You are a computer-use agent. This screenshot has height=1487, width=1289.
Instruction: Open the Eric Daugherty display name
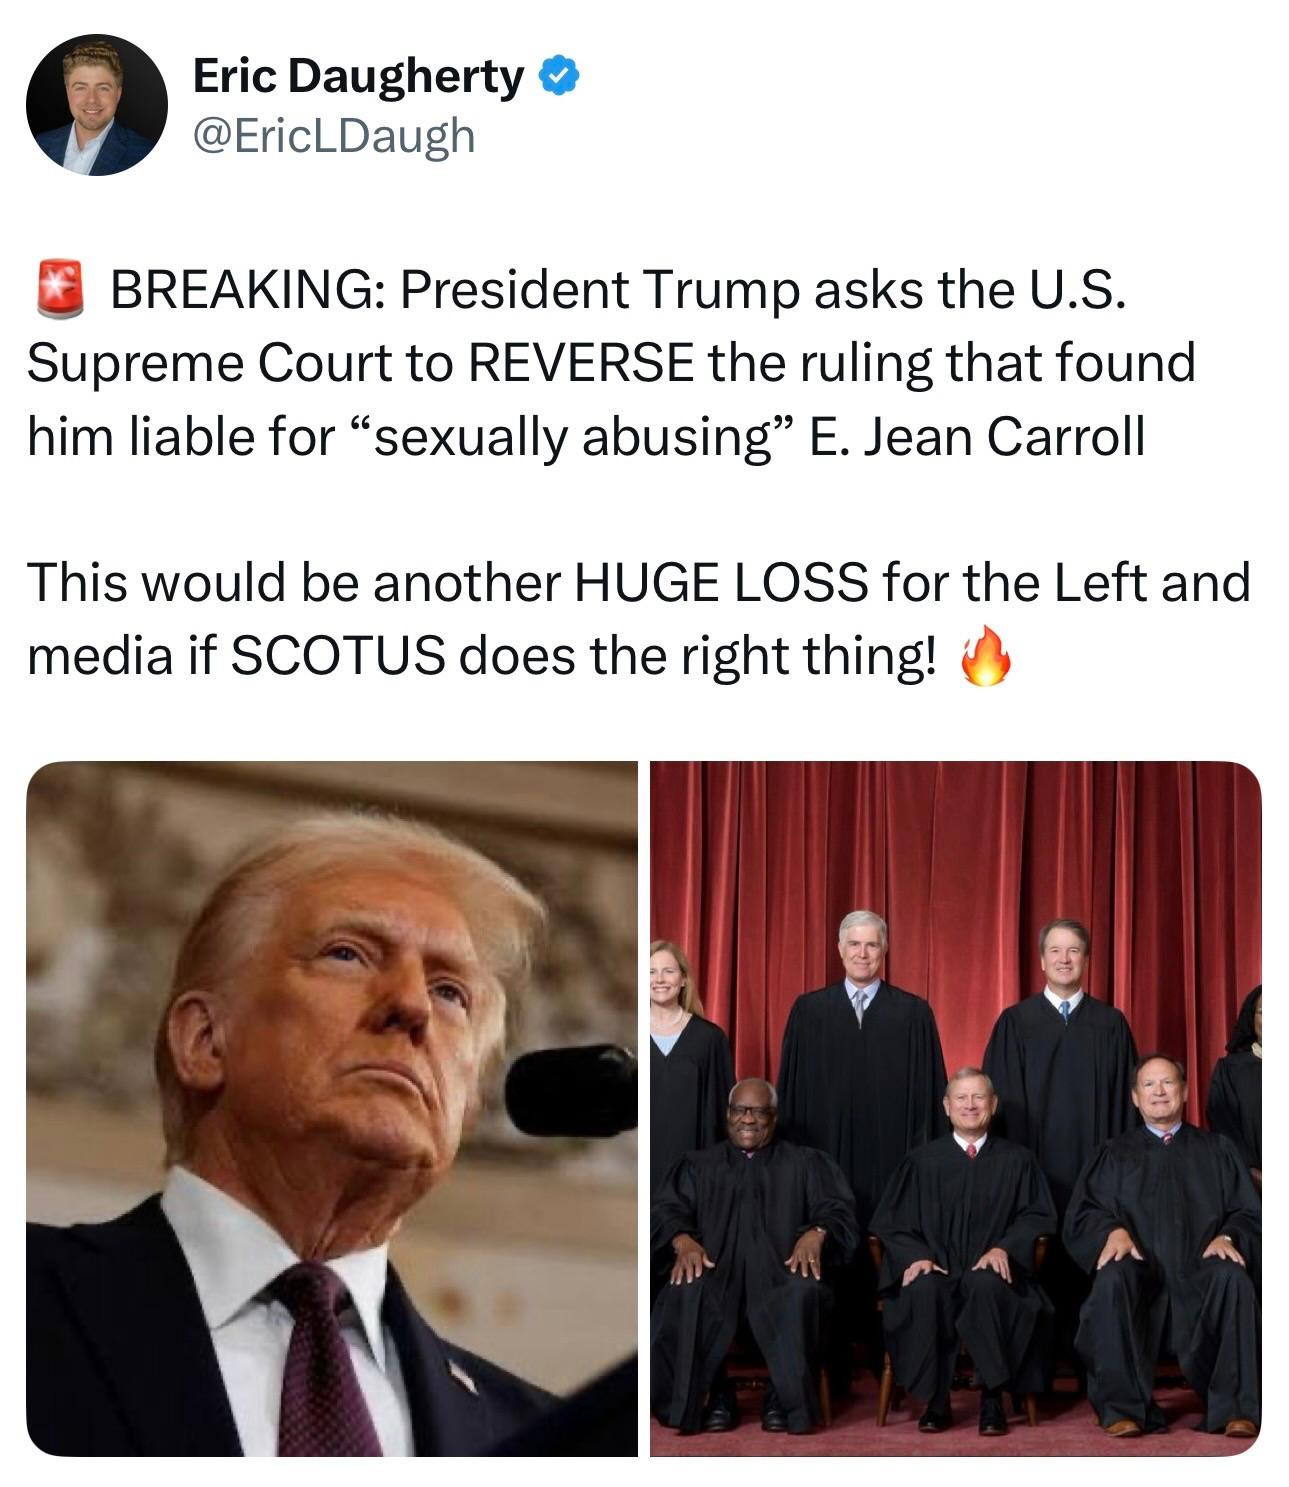coord(357,76)
